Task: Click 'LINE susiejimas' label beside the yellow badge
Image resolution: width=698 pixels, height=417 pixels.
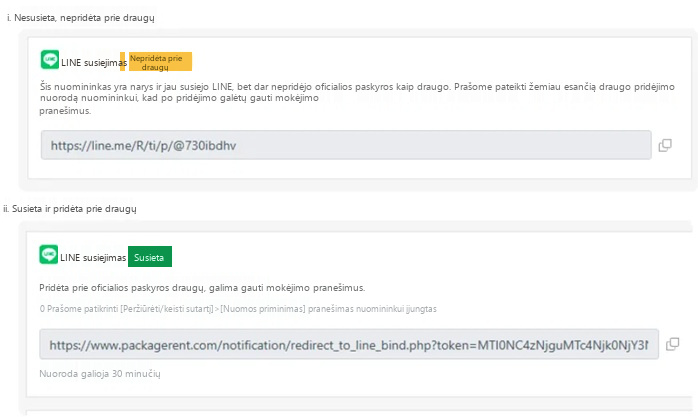Action: point(94,63)
